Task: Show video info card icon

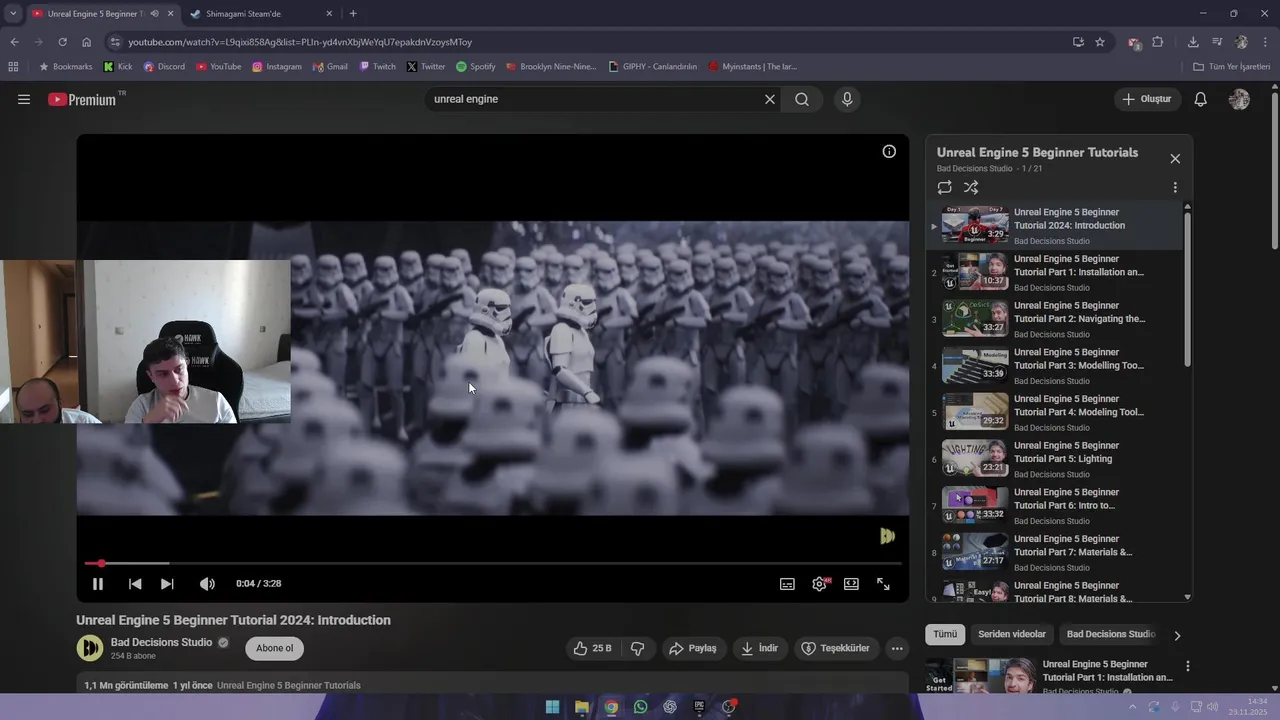Action: point(889,152)
